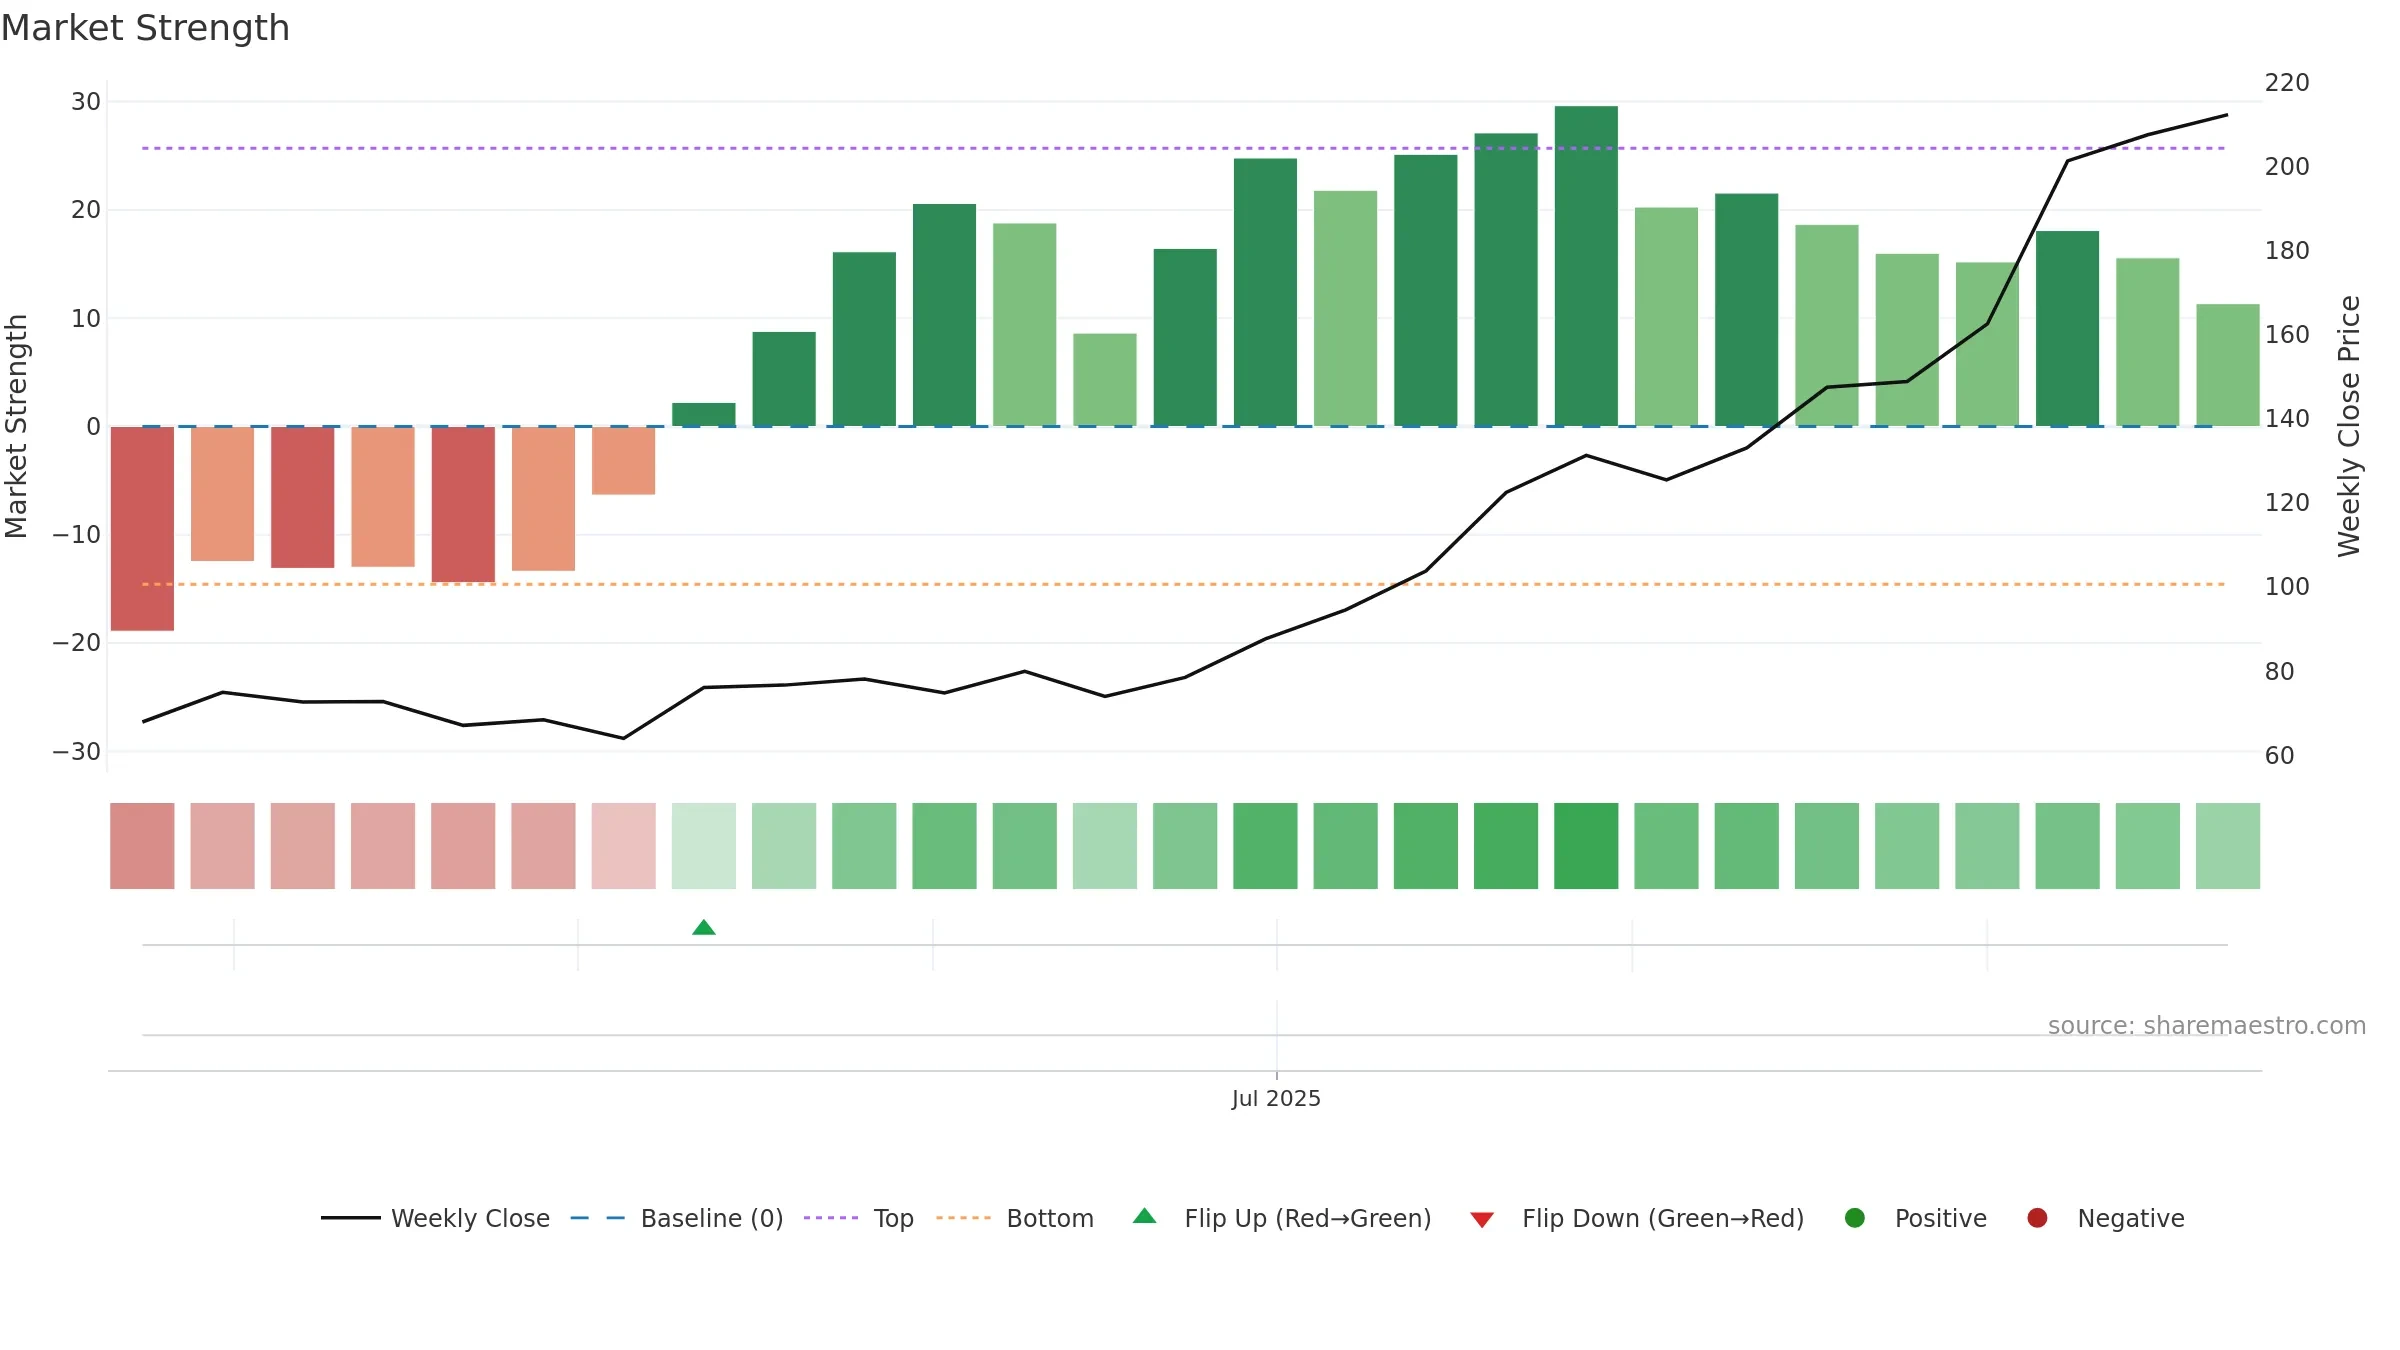
Task: Toggle the Weekly Close legend entry
Action: coord(436,1218)
